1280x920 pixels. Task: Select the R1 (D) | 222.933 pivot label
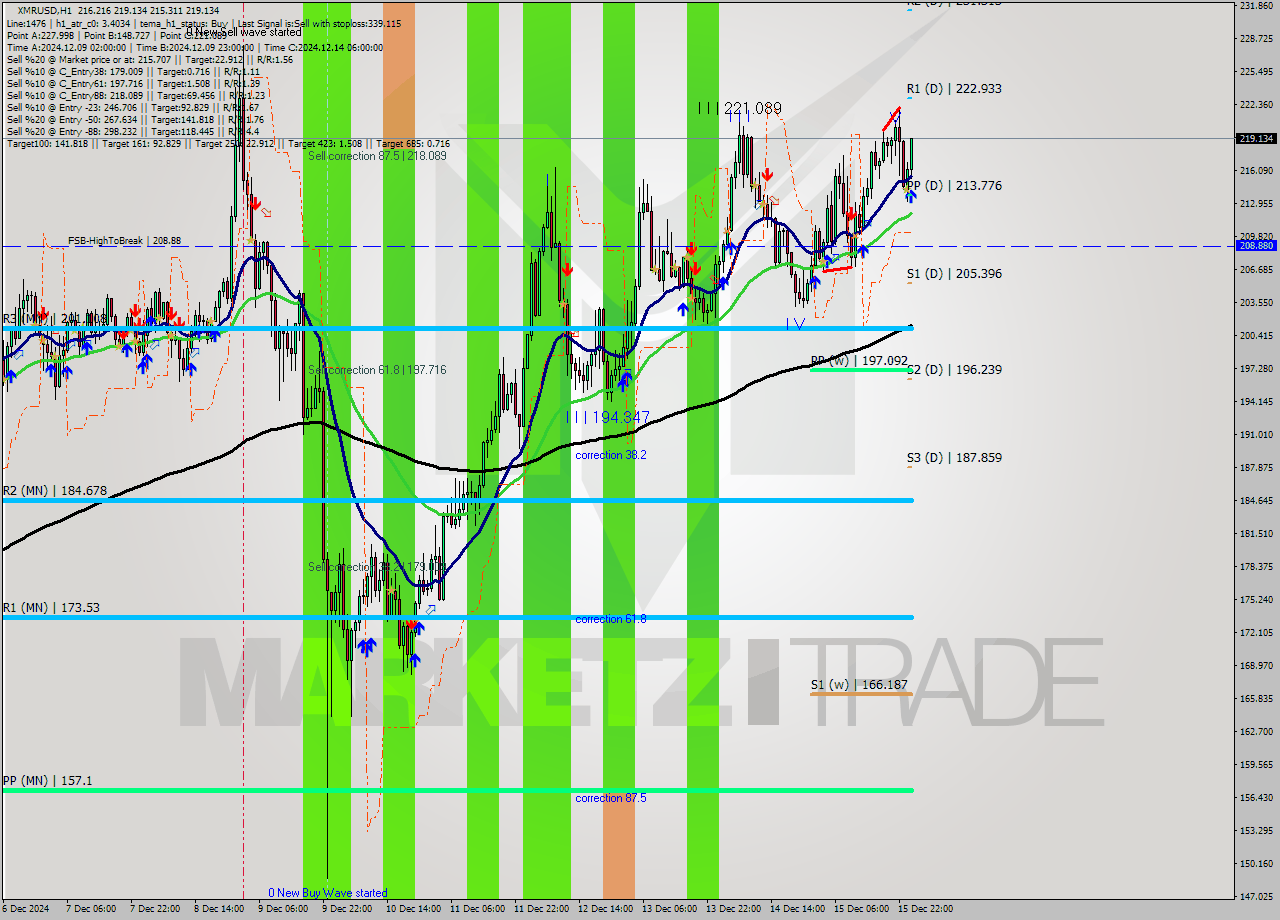[x=954, y=89]
